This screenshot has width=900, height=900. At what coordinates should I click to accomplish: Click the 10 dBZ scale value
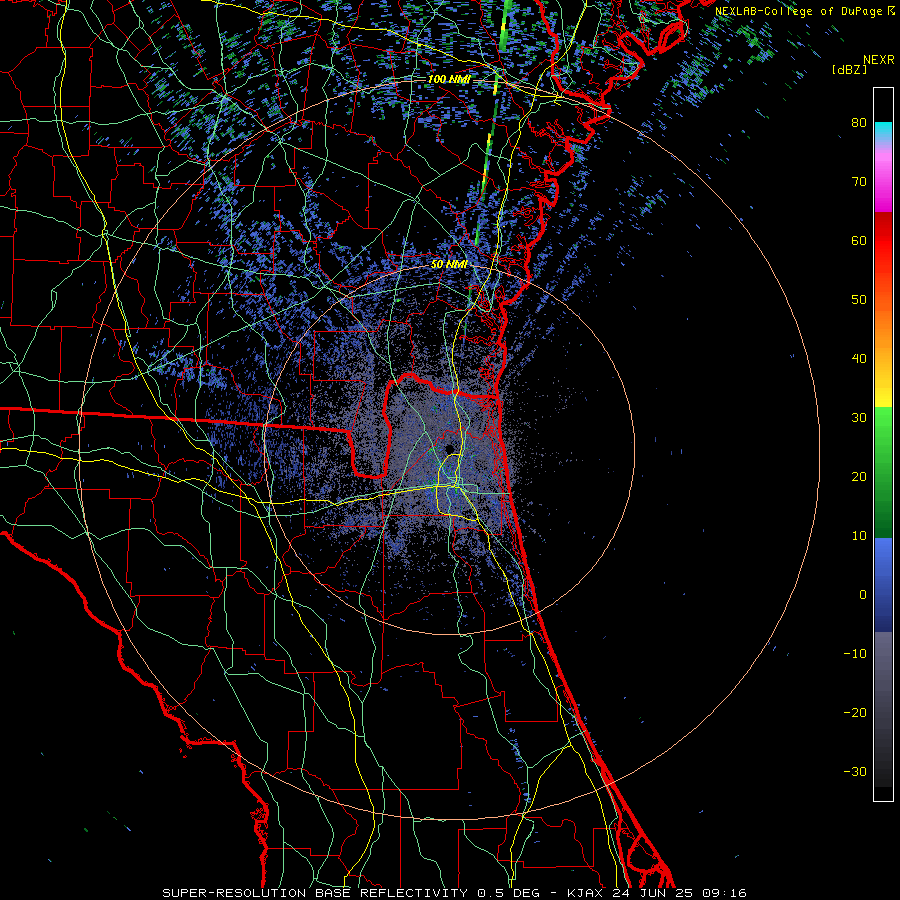coord(859,536)
